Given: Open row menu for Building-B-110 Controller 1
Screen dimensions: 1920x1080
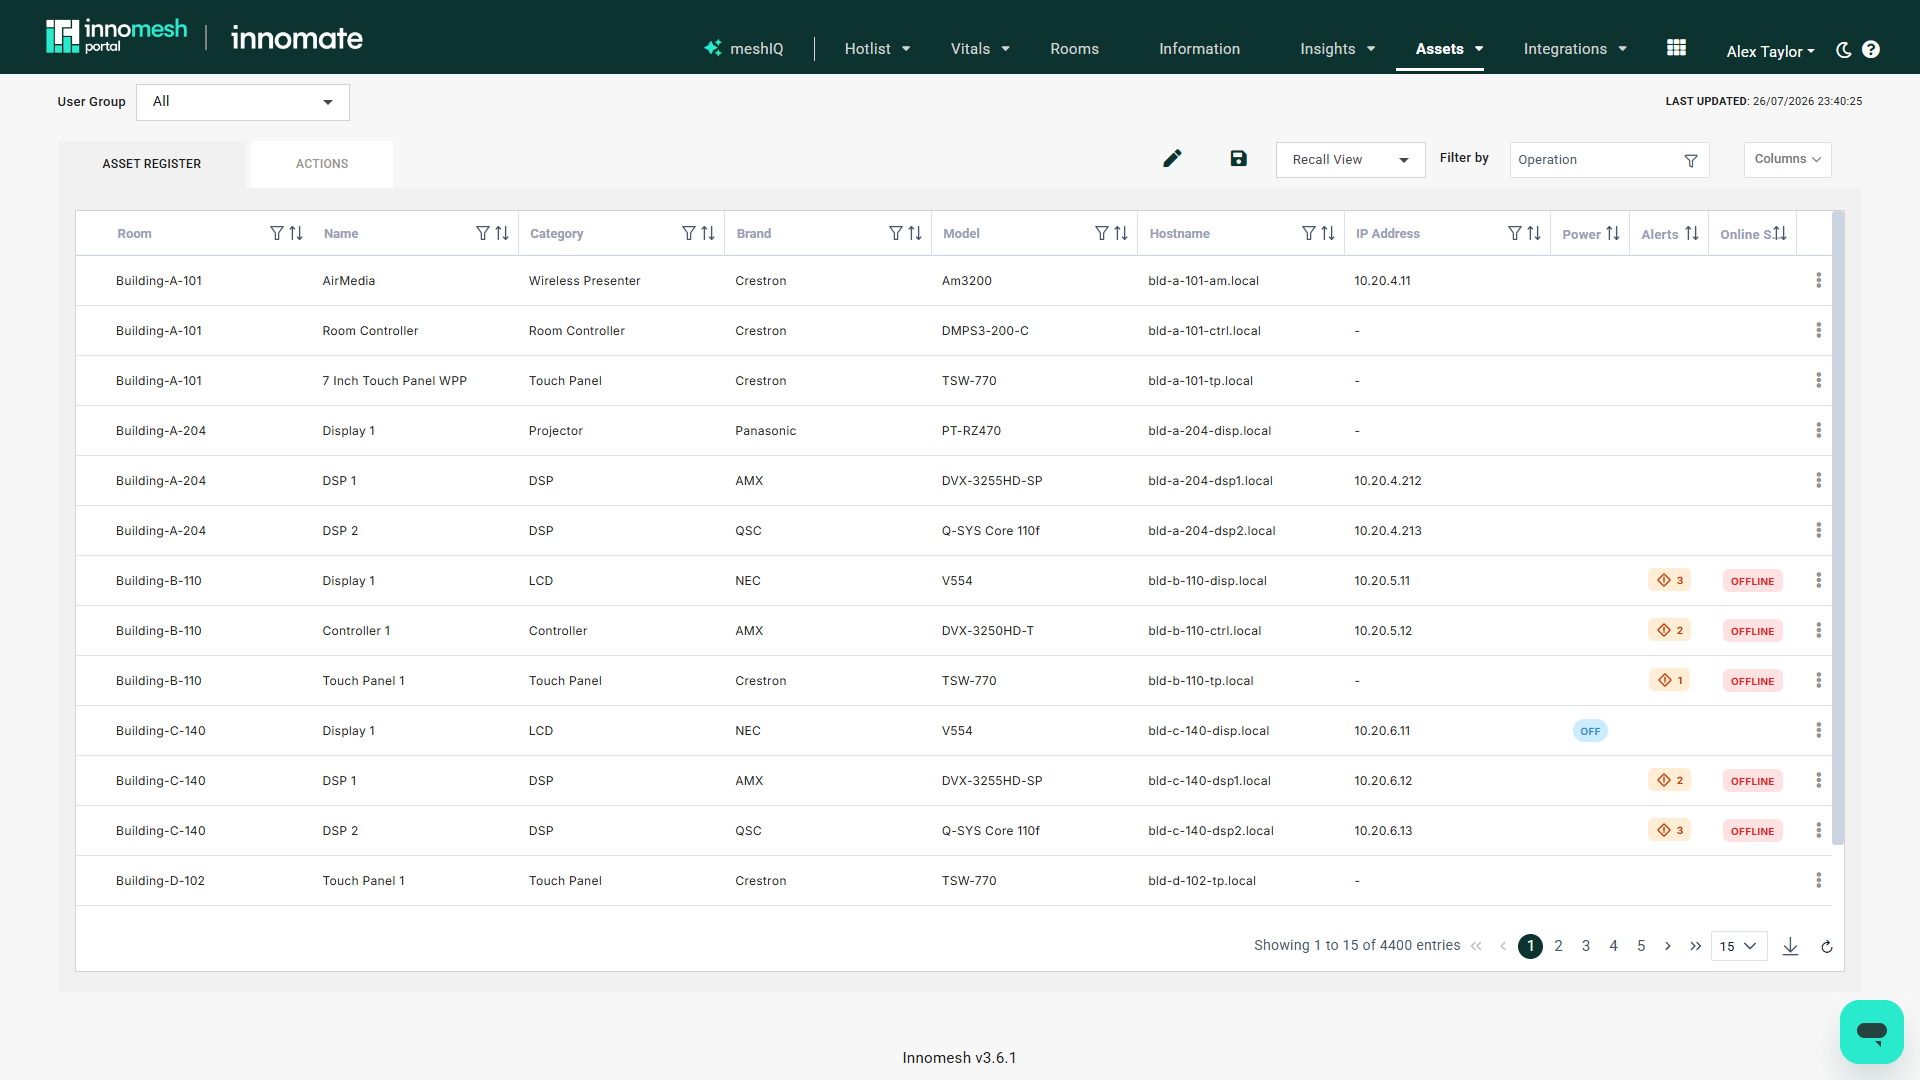Looking at the screenshot, I should 1818,630.
